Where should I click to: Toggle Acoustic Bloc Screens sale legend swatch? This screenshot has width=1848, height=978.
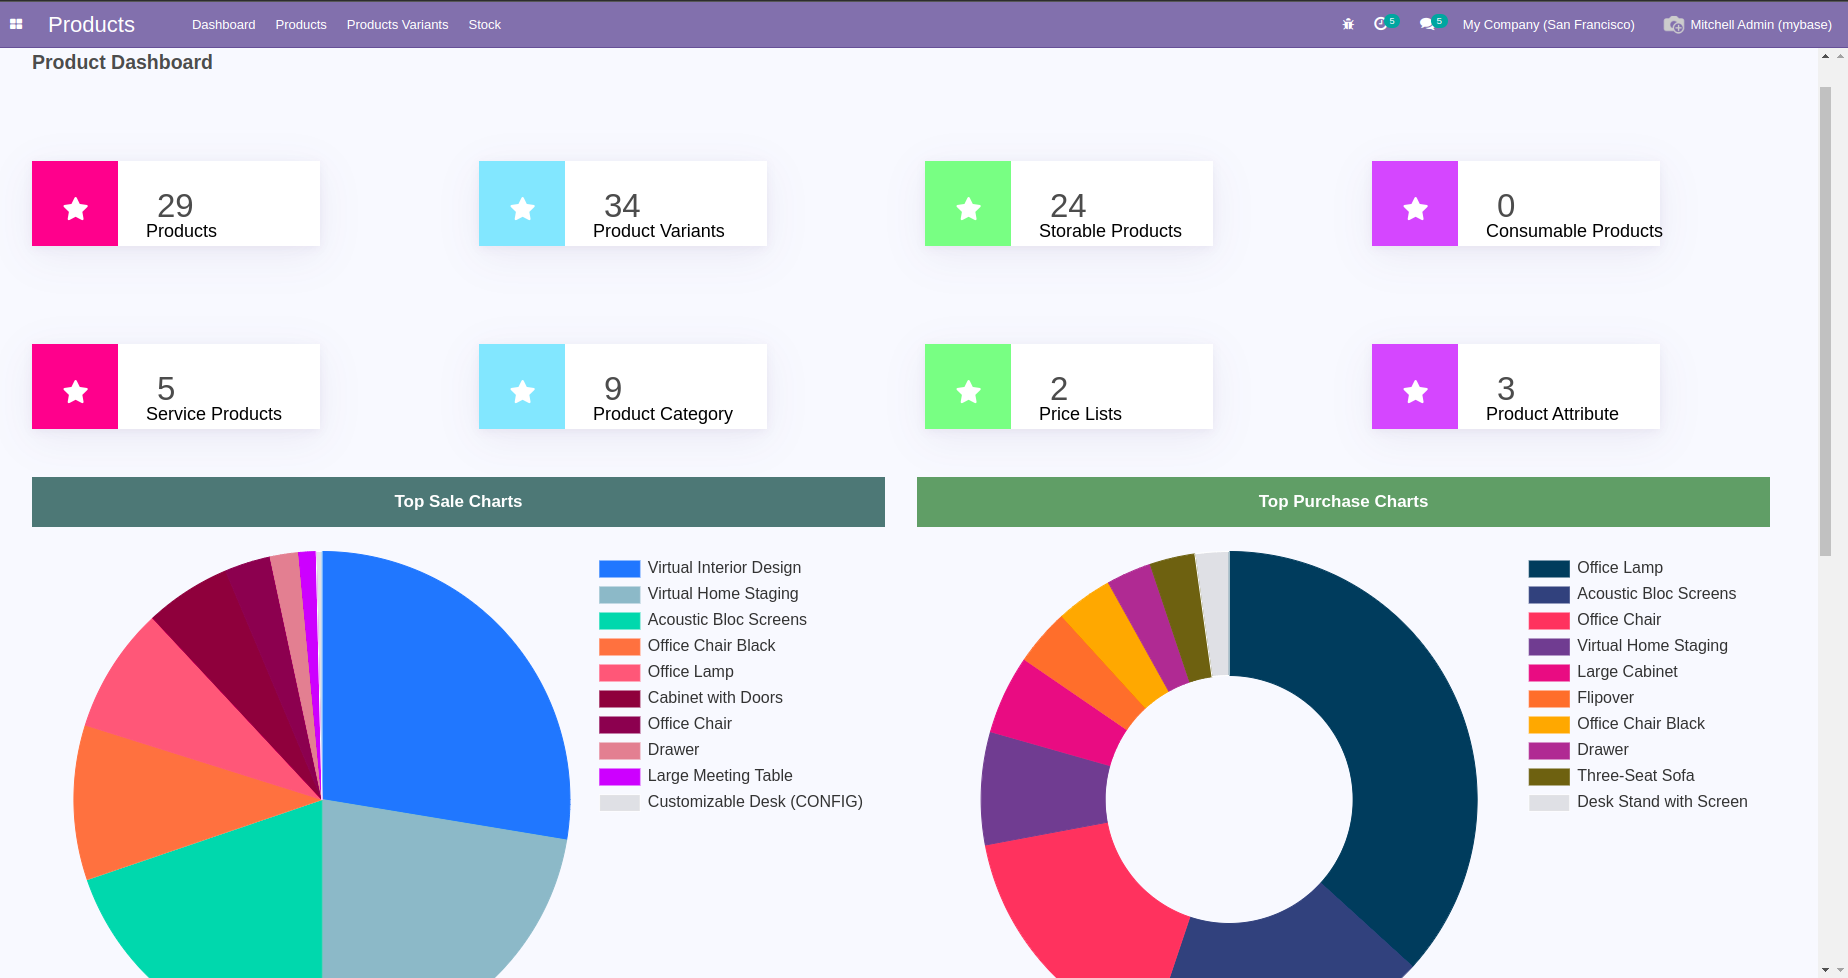[619, 620]
